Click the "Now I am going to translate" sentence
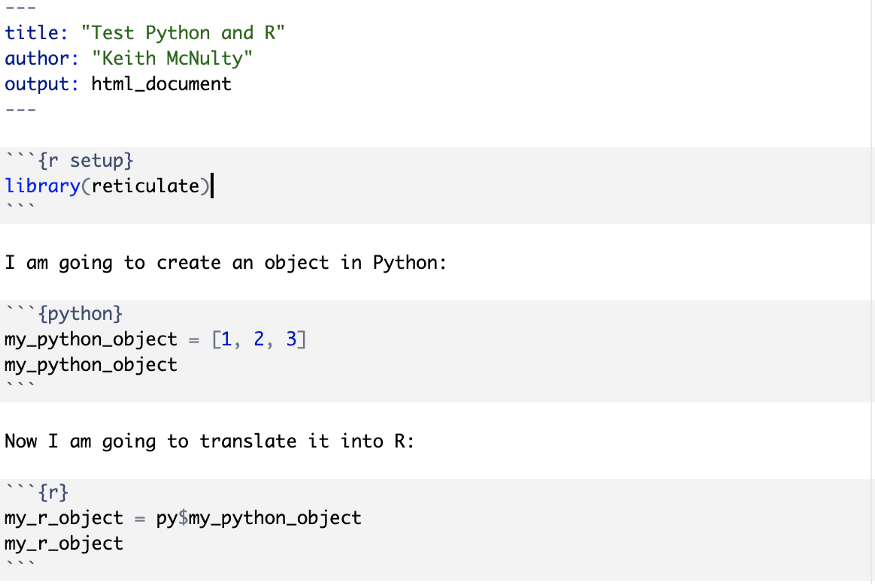Screen dimensions: 875x584 click(208, 441)
